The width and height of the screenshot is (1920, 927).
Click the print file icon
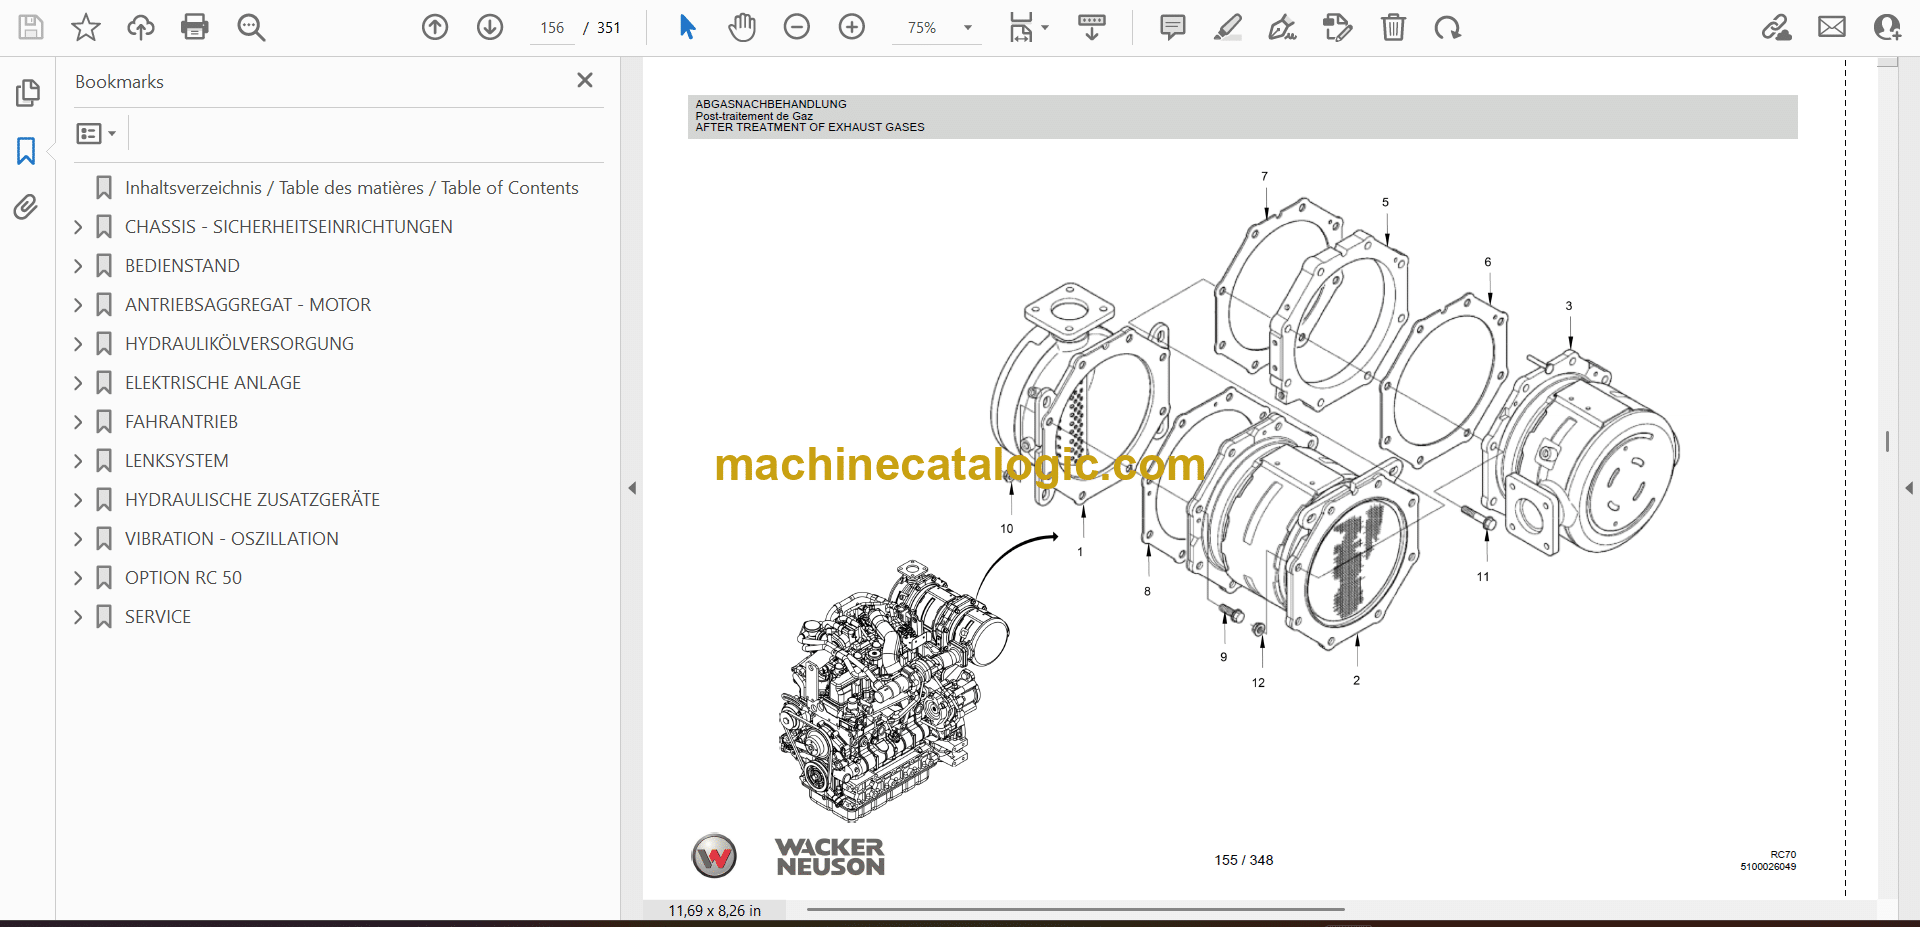pyautogui.click(x=194, y=27)
